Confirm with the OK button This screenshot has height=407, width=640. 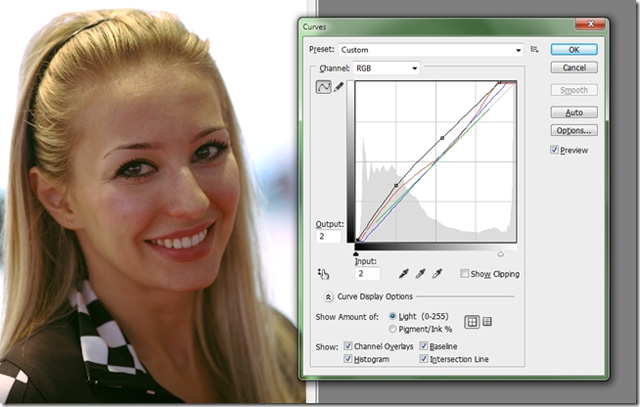574,49
